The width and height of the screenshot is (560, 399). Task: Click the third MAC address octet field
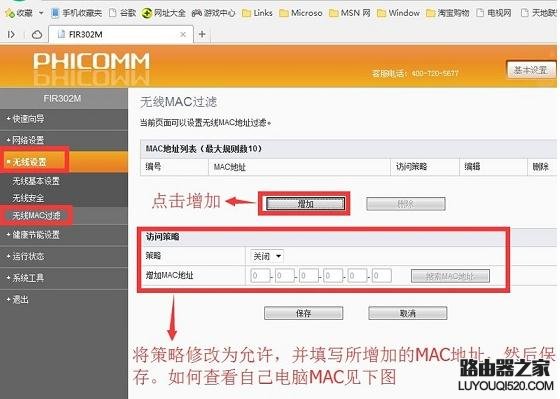[x=309, y=276]
